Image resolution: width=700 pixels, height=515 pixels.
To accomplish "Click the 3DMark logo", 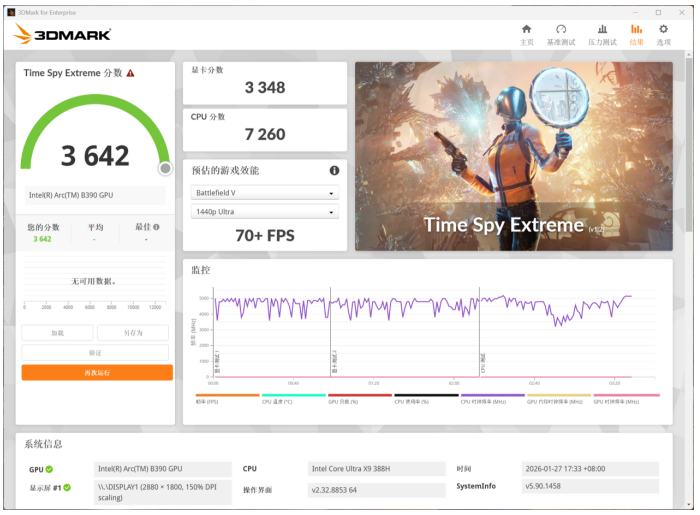I will [x=62, y=34].
